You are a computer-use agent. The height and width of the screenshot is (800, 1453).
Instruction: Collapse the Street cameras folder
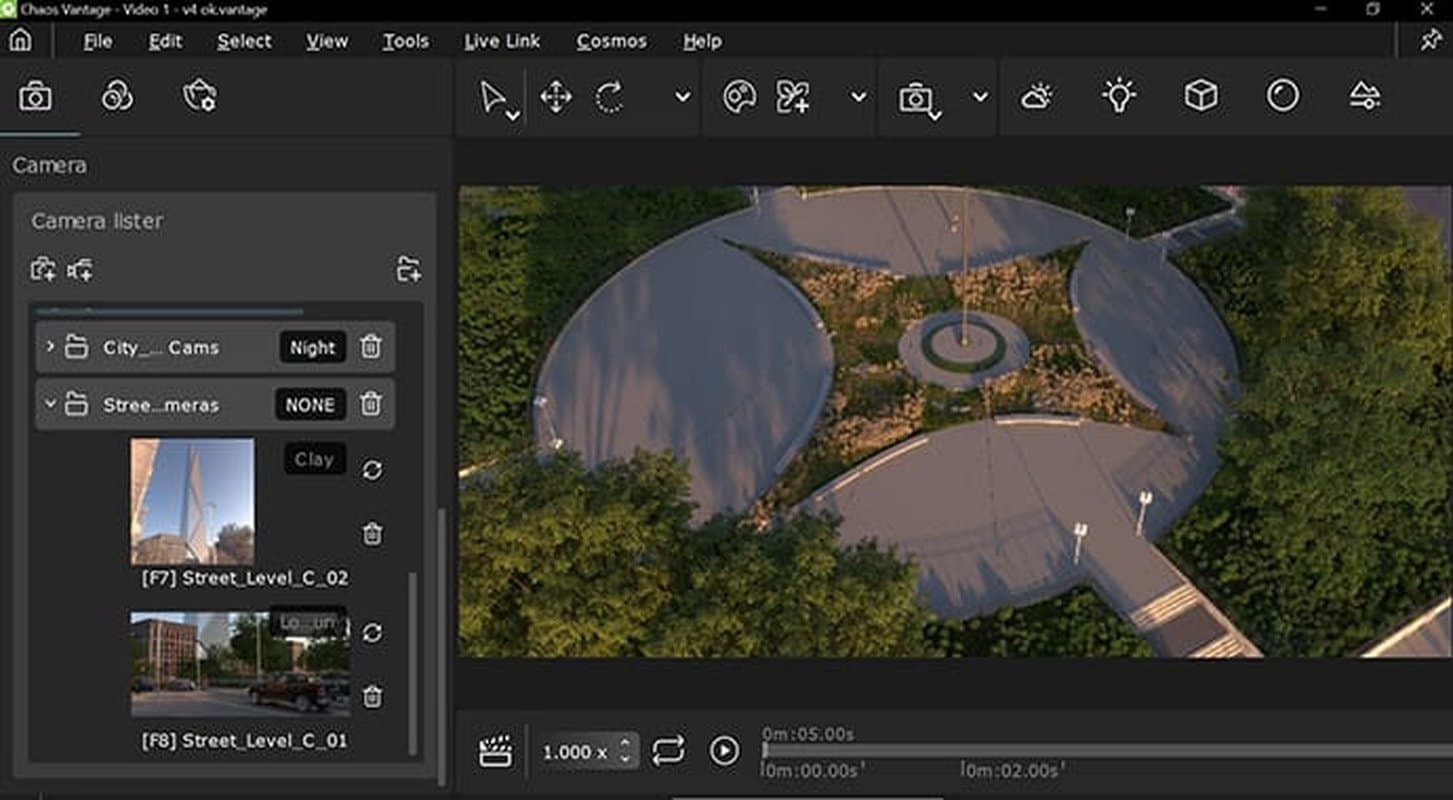click(x=50, y=404)
